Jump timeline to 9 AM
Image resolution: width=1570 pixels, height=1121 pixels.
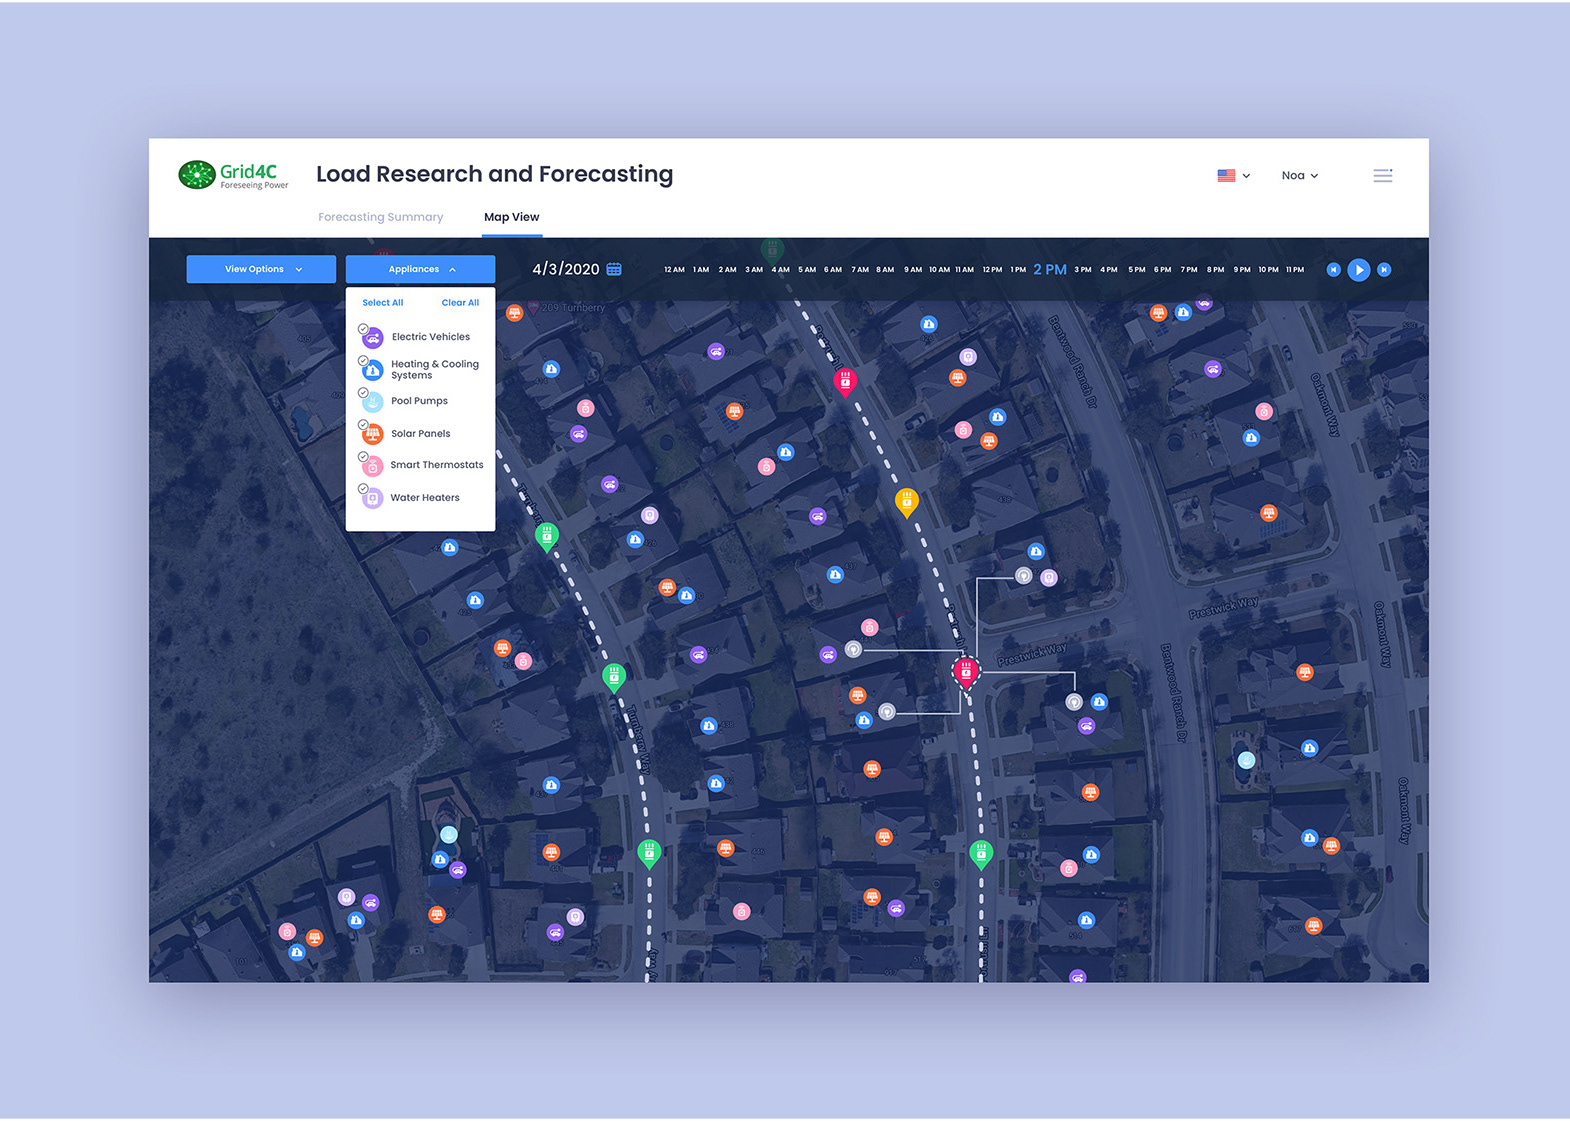point(913,270)
